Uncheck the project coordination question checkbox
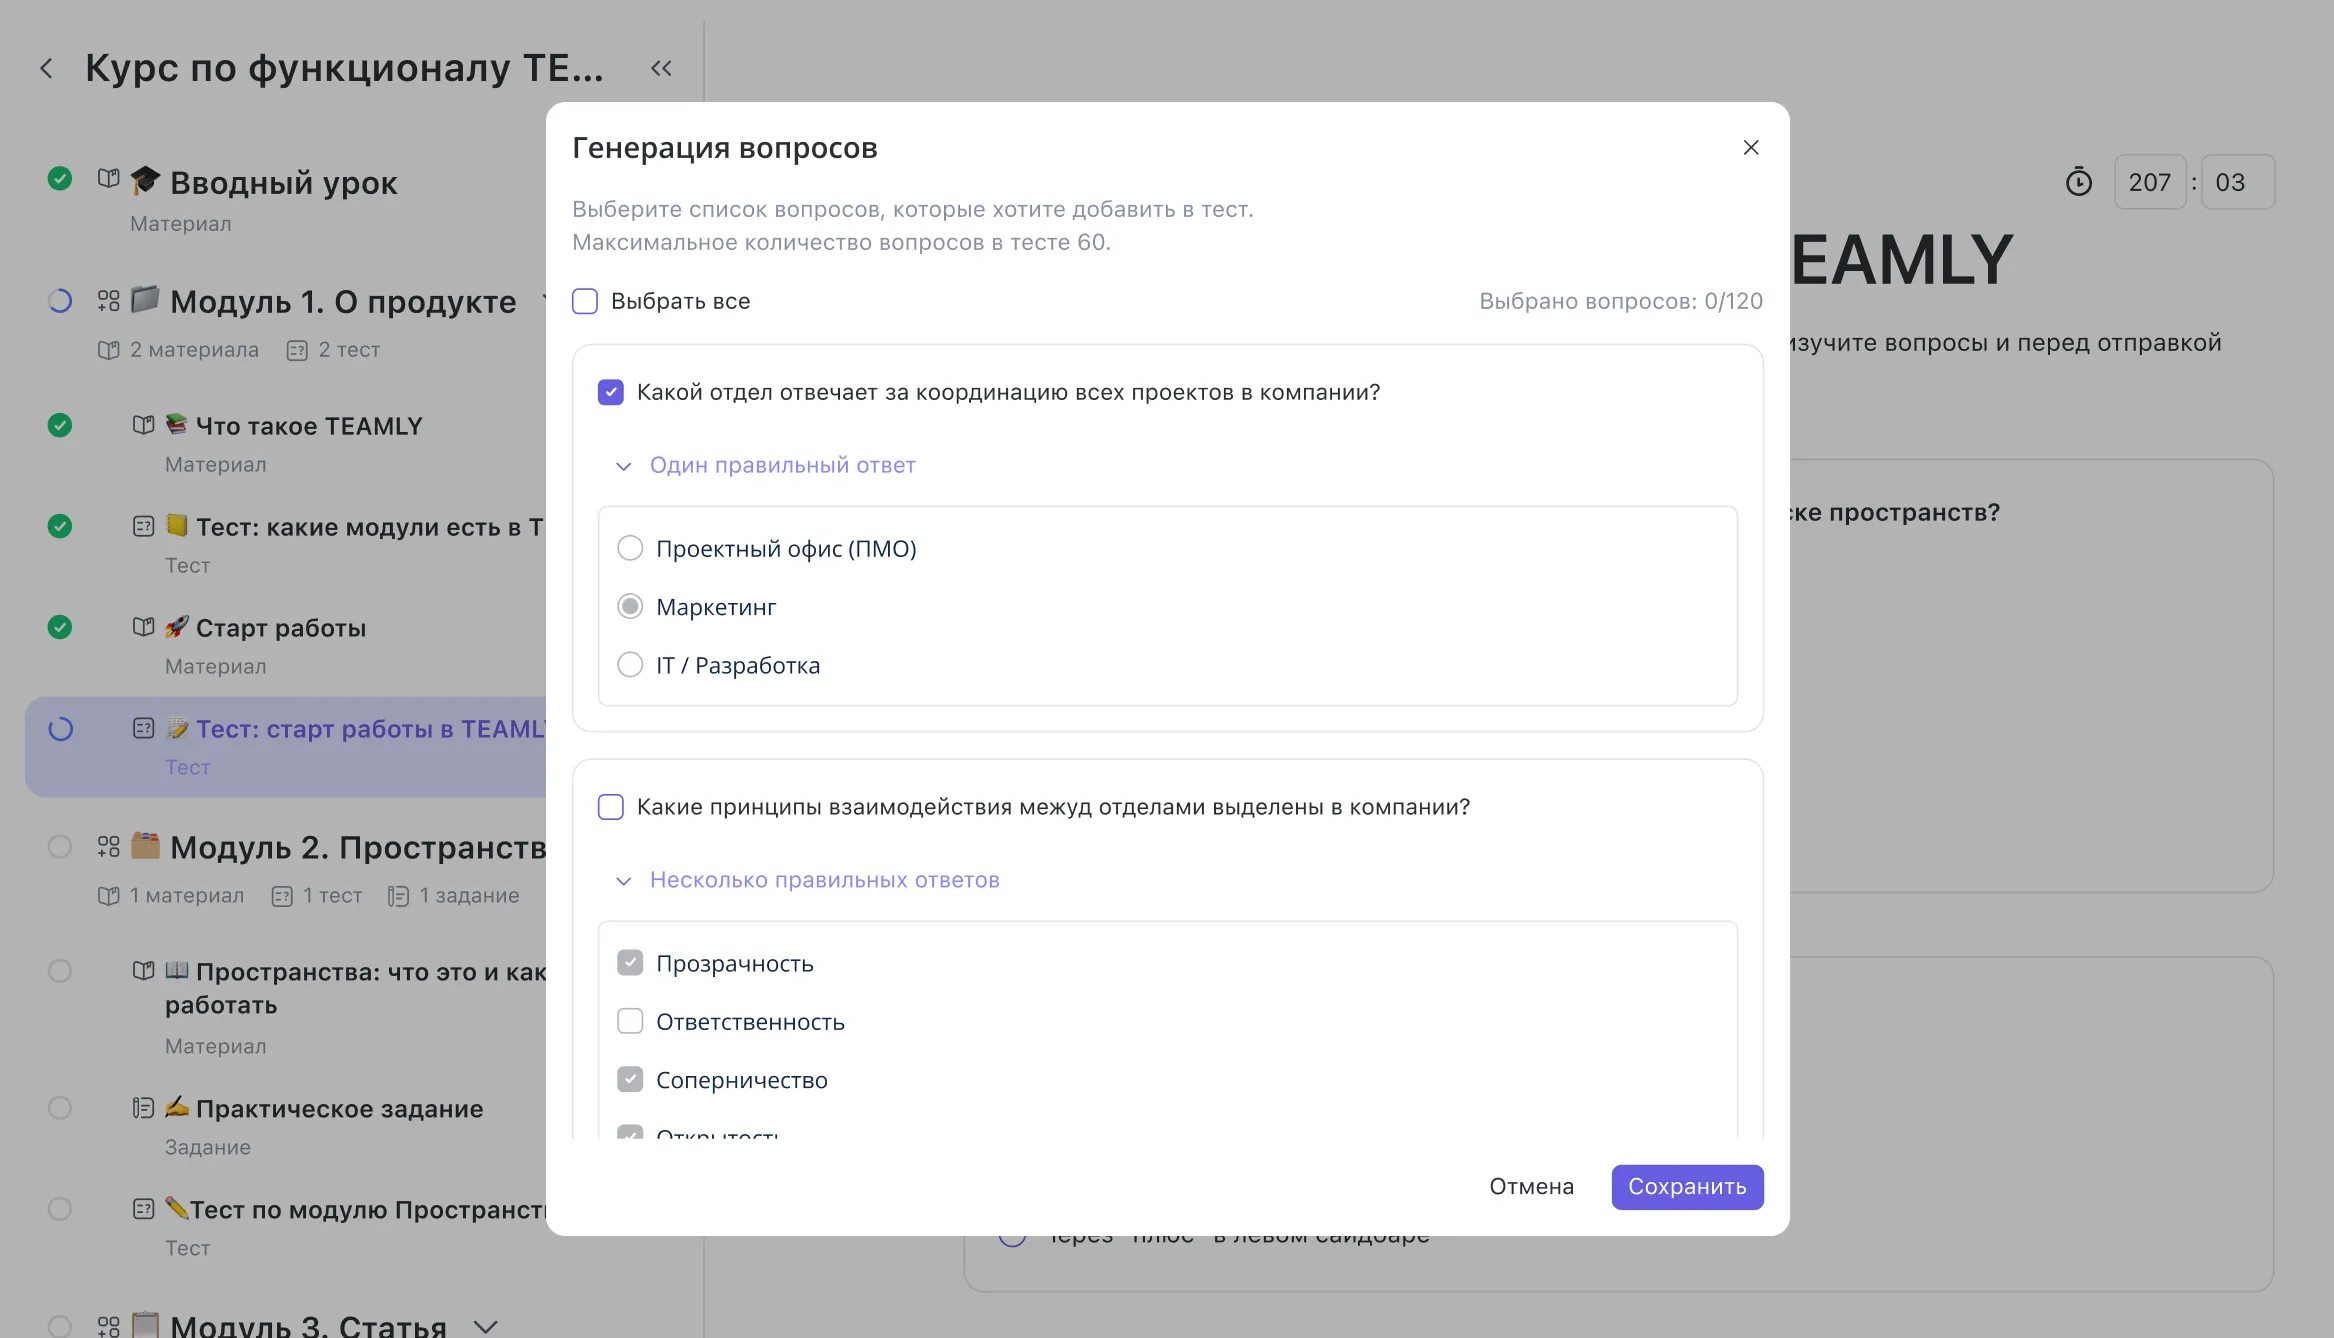 [x=610, y=392]
